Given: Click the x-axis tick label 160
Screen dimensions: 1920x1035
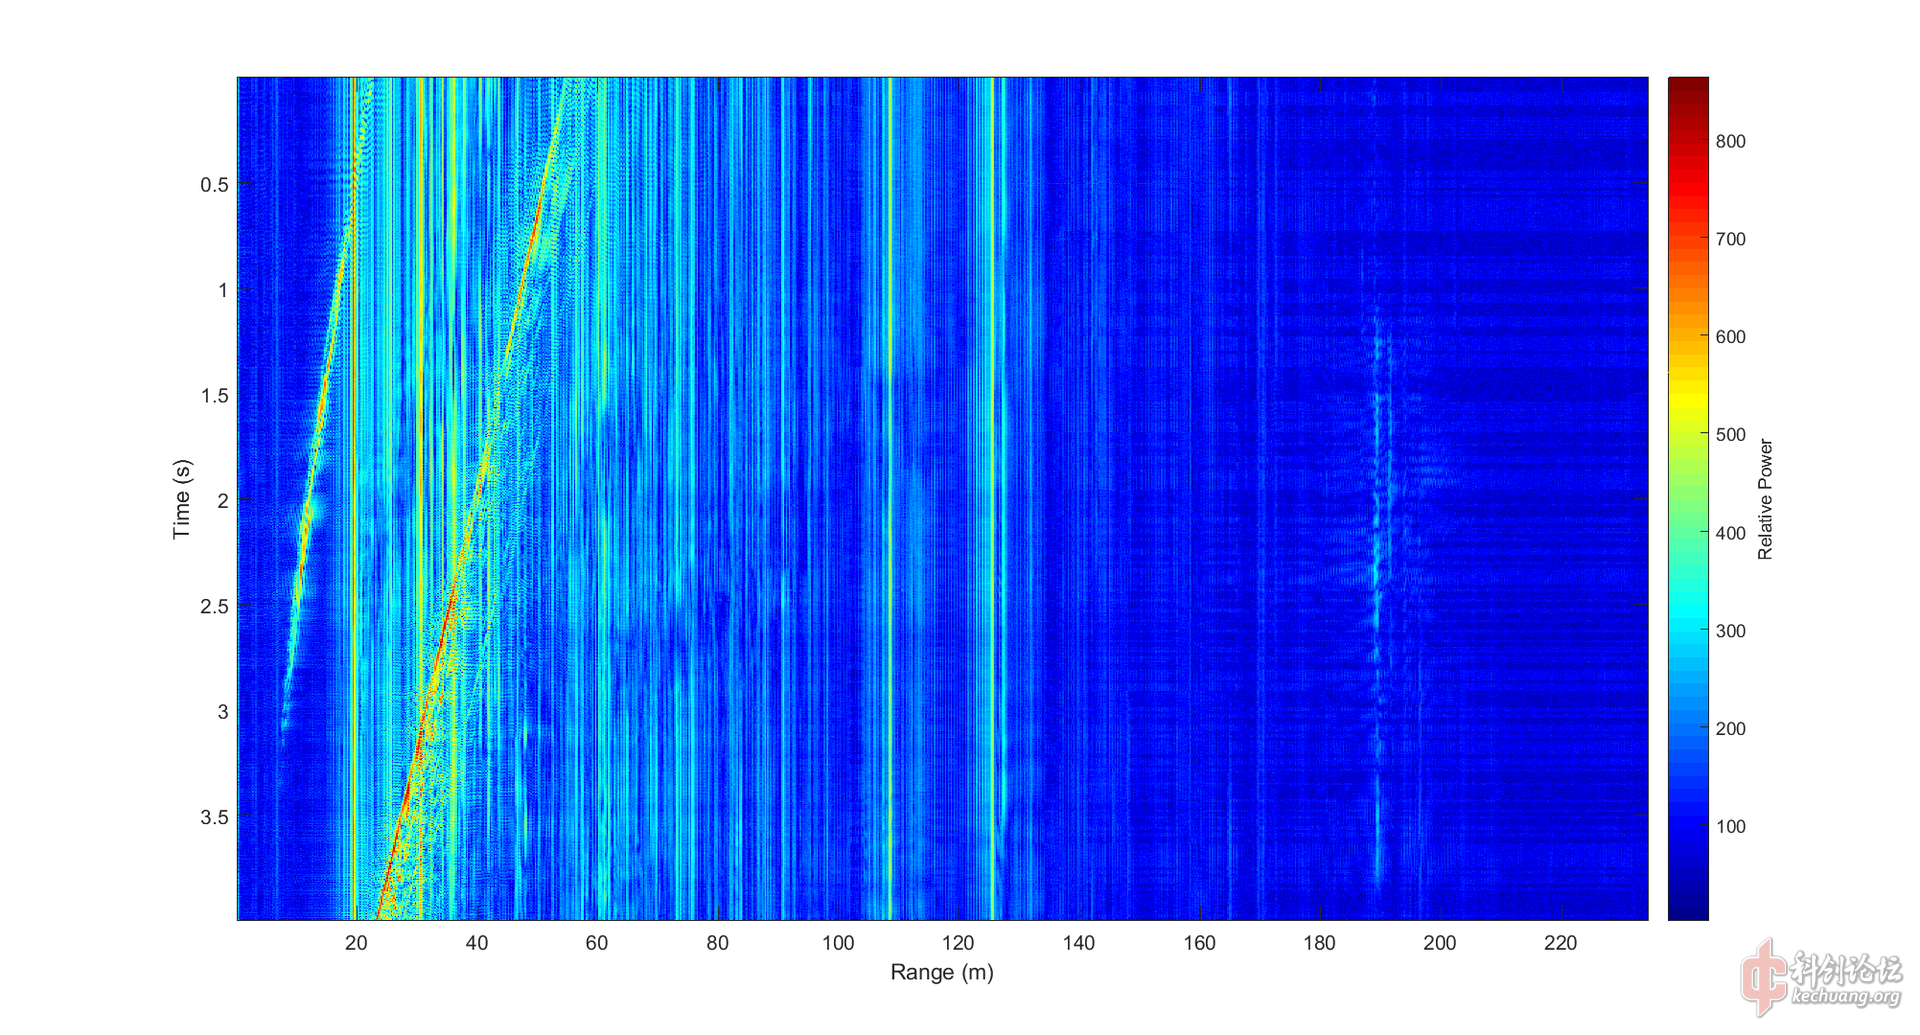Looking at the screenshot, I should [1199, 943].
